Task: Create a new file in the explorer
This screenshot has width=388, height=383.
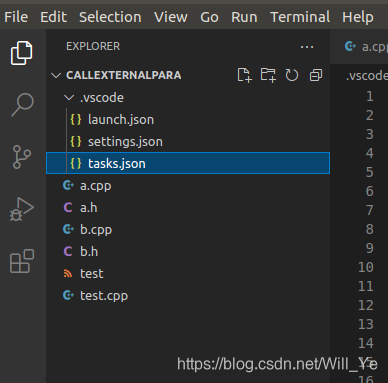Action: point(244,75)
